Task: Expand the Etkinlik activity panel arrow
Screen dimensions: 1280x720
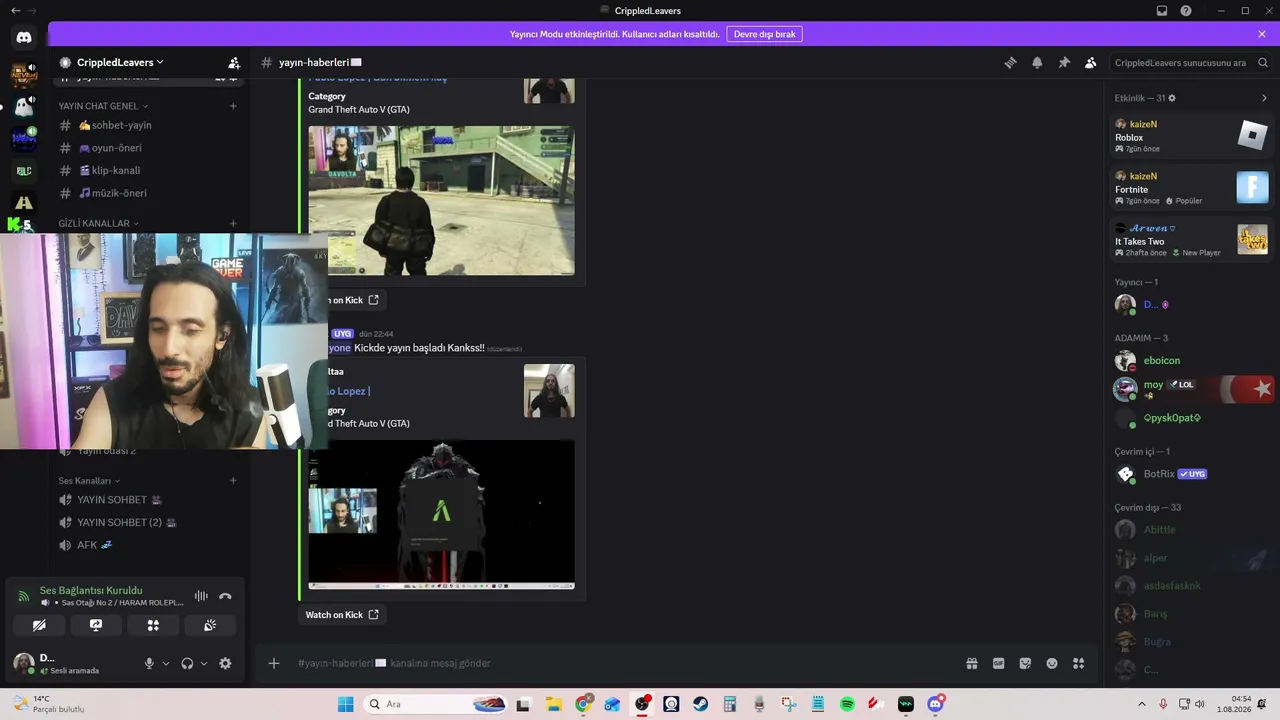Action: click(x=1264, y=98)
